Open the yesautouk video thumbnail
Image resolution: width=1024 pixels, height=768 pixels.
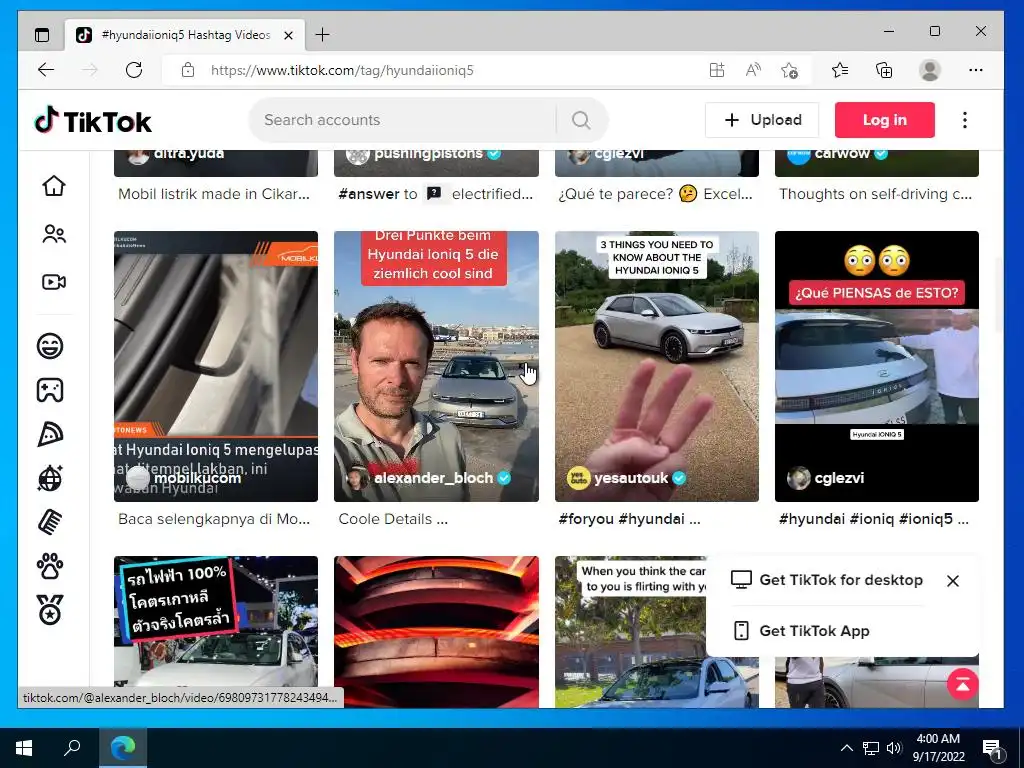tap(656, 366)
